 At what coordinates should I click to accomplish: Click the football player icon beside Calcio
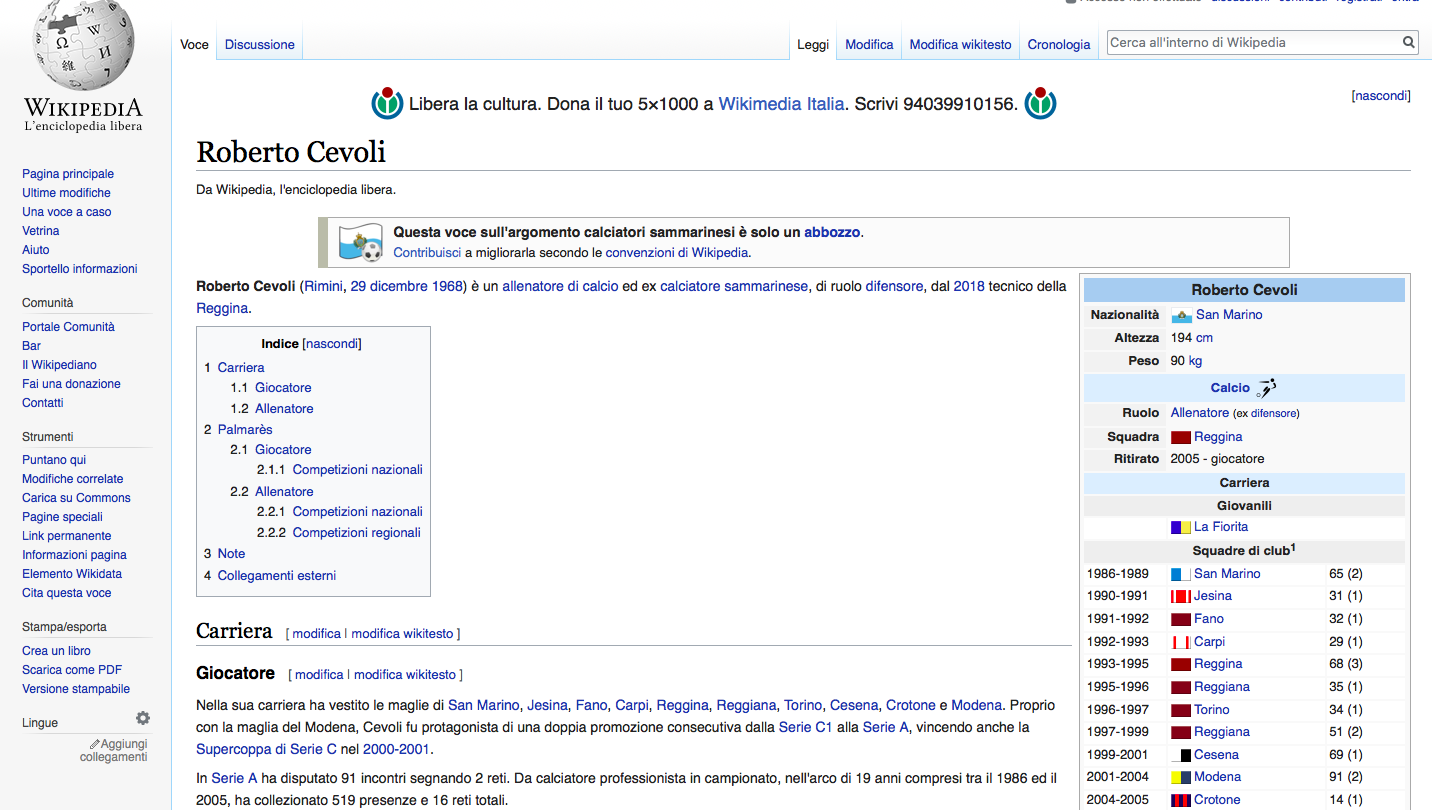1267,388
